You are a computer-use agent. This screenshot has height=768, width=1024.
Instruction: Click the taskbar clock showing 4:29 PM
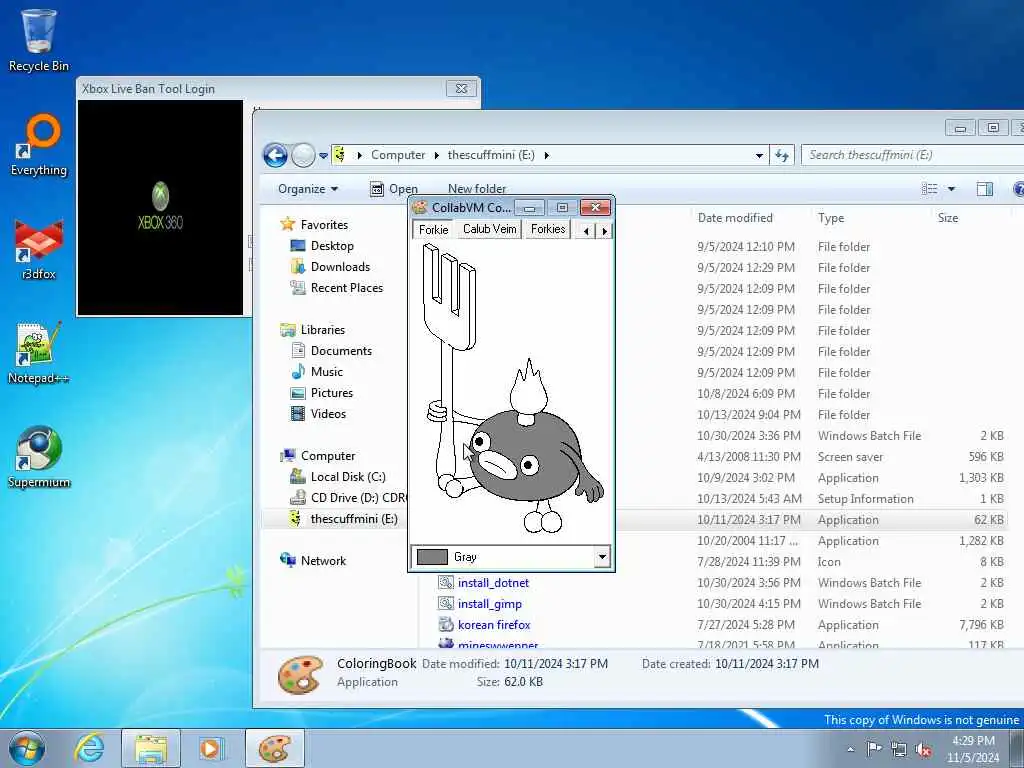point(972,741)
